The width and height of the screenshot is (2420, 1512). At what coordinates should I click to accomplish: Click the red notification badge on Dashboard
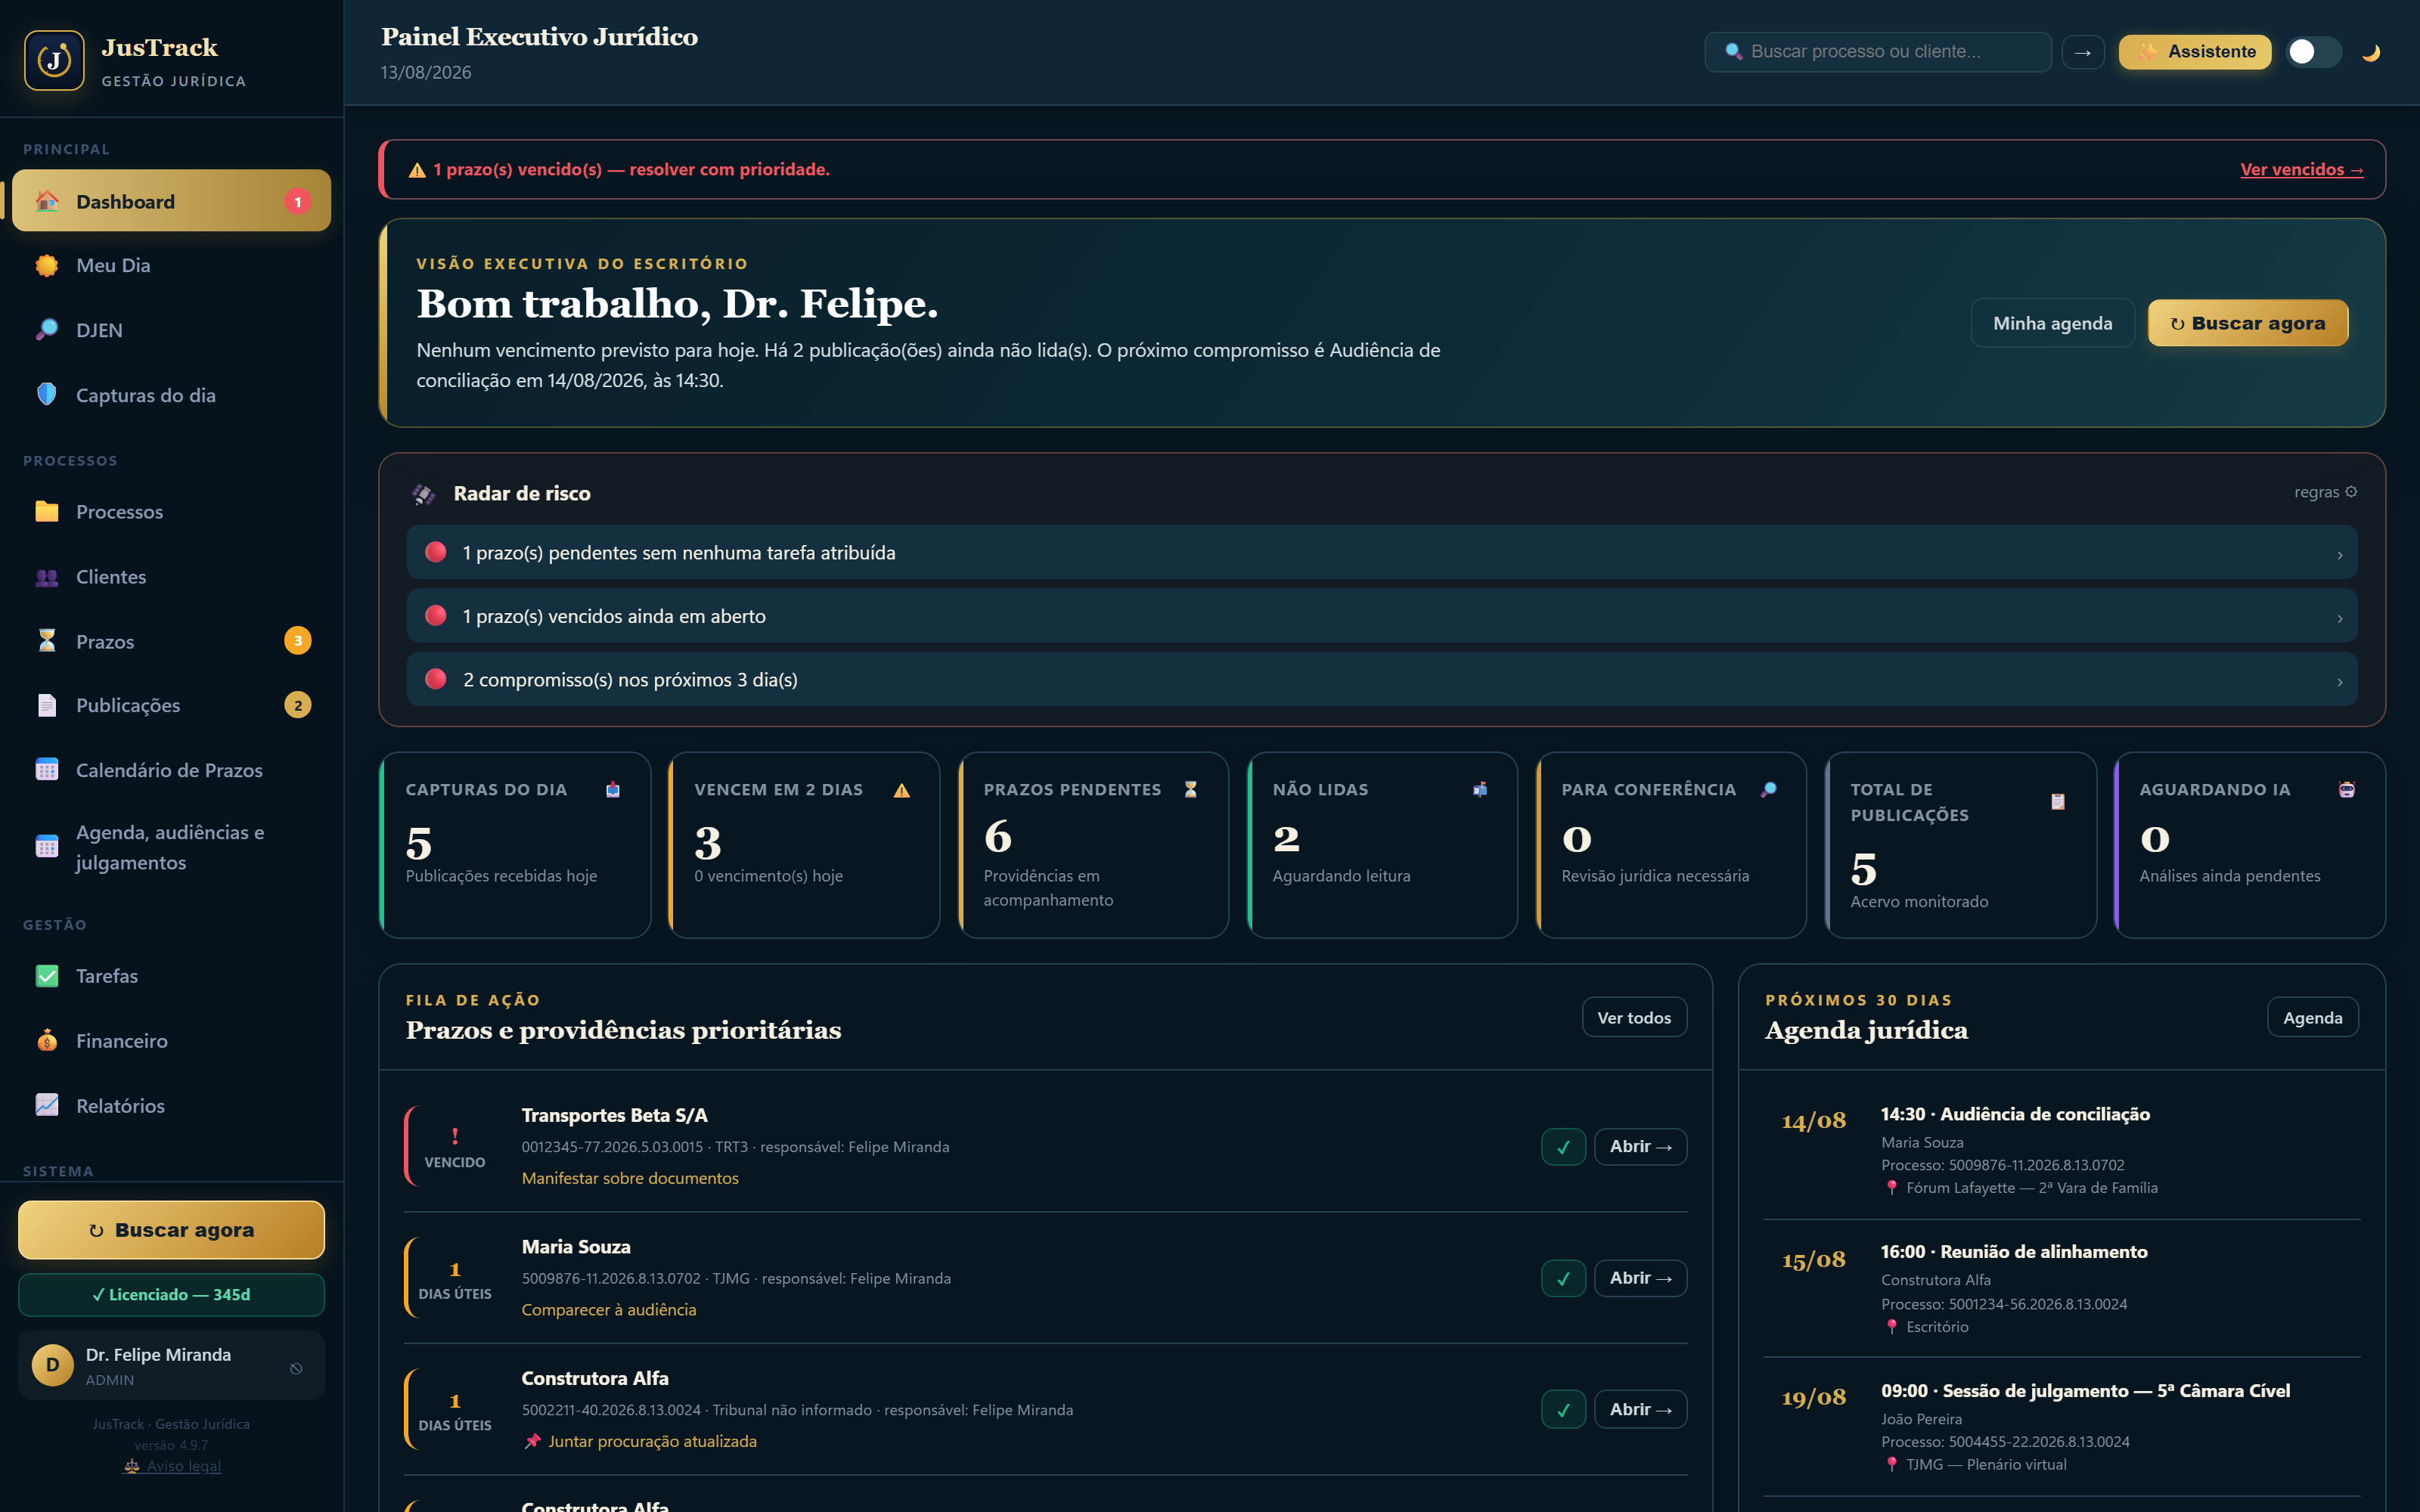click(x=297, y=201)
